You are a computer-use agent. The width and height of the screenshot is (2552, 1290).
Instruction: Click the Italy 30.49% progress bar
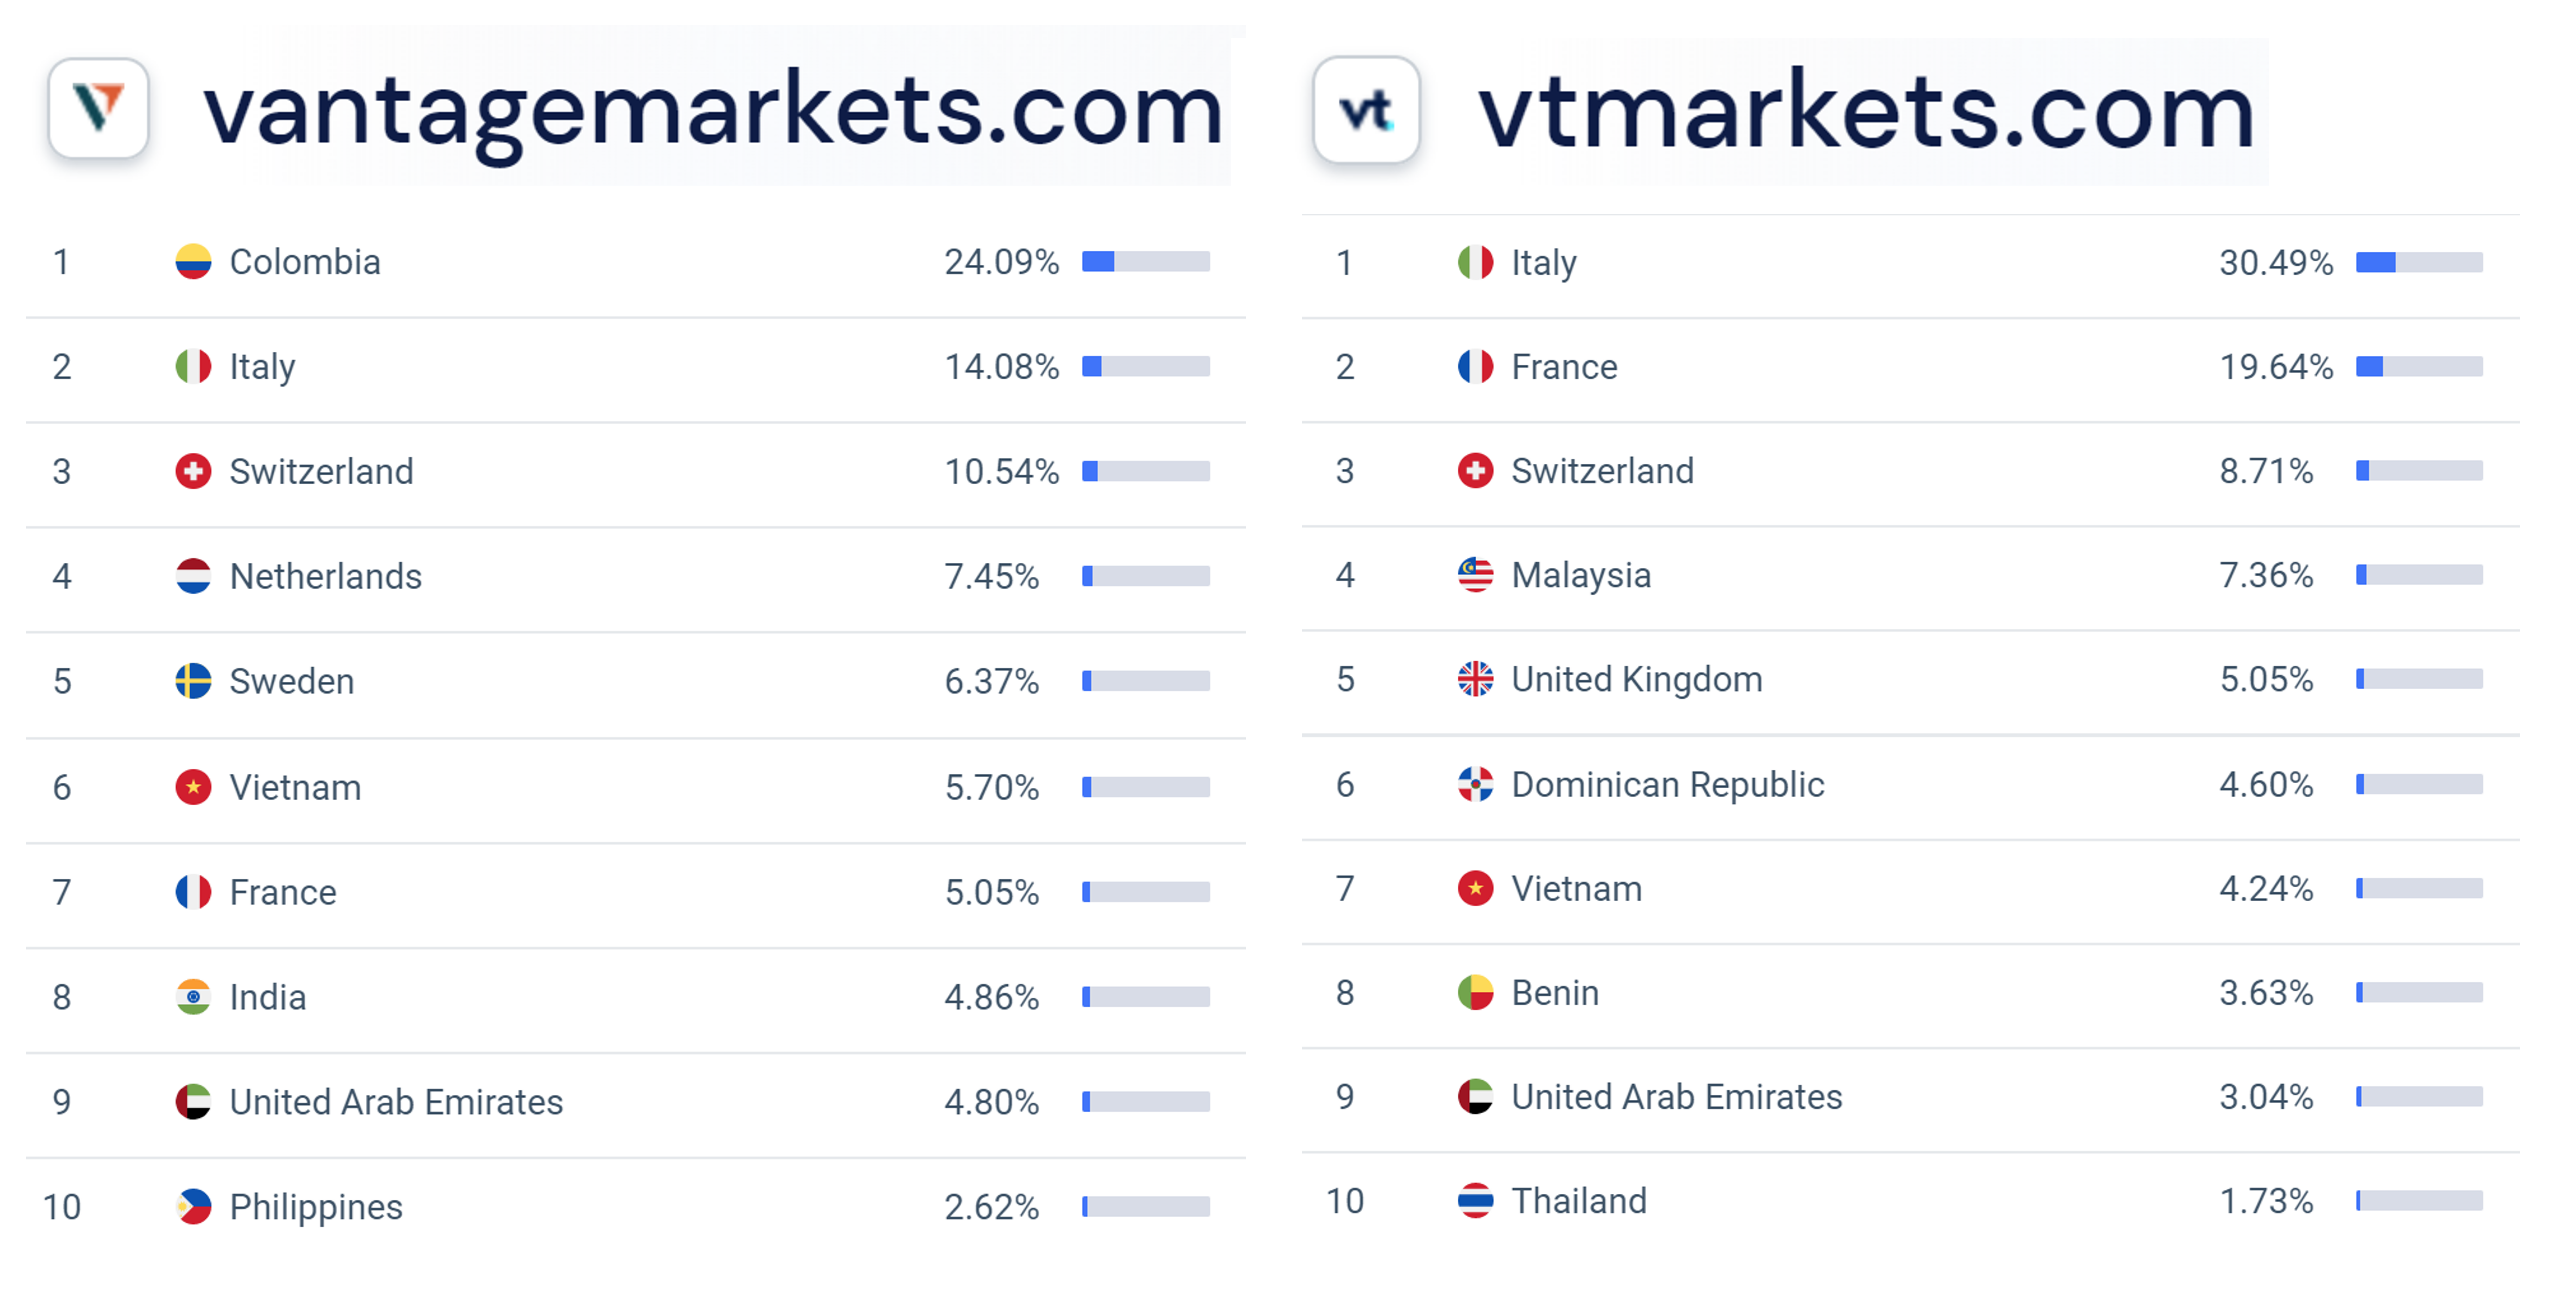2419,263
